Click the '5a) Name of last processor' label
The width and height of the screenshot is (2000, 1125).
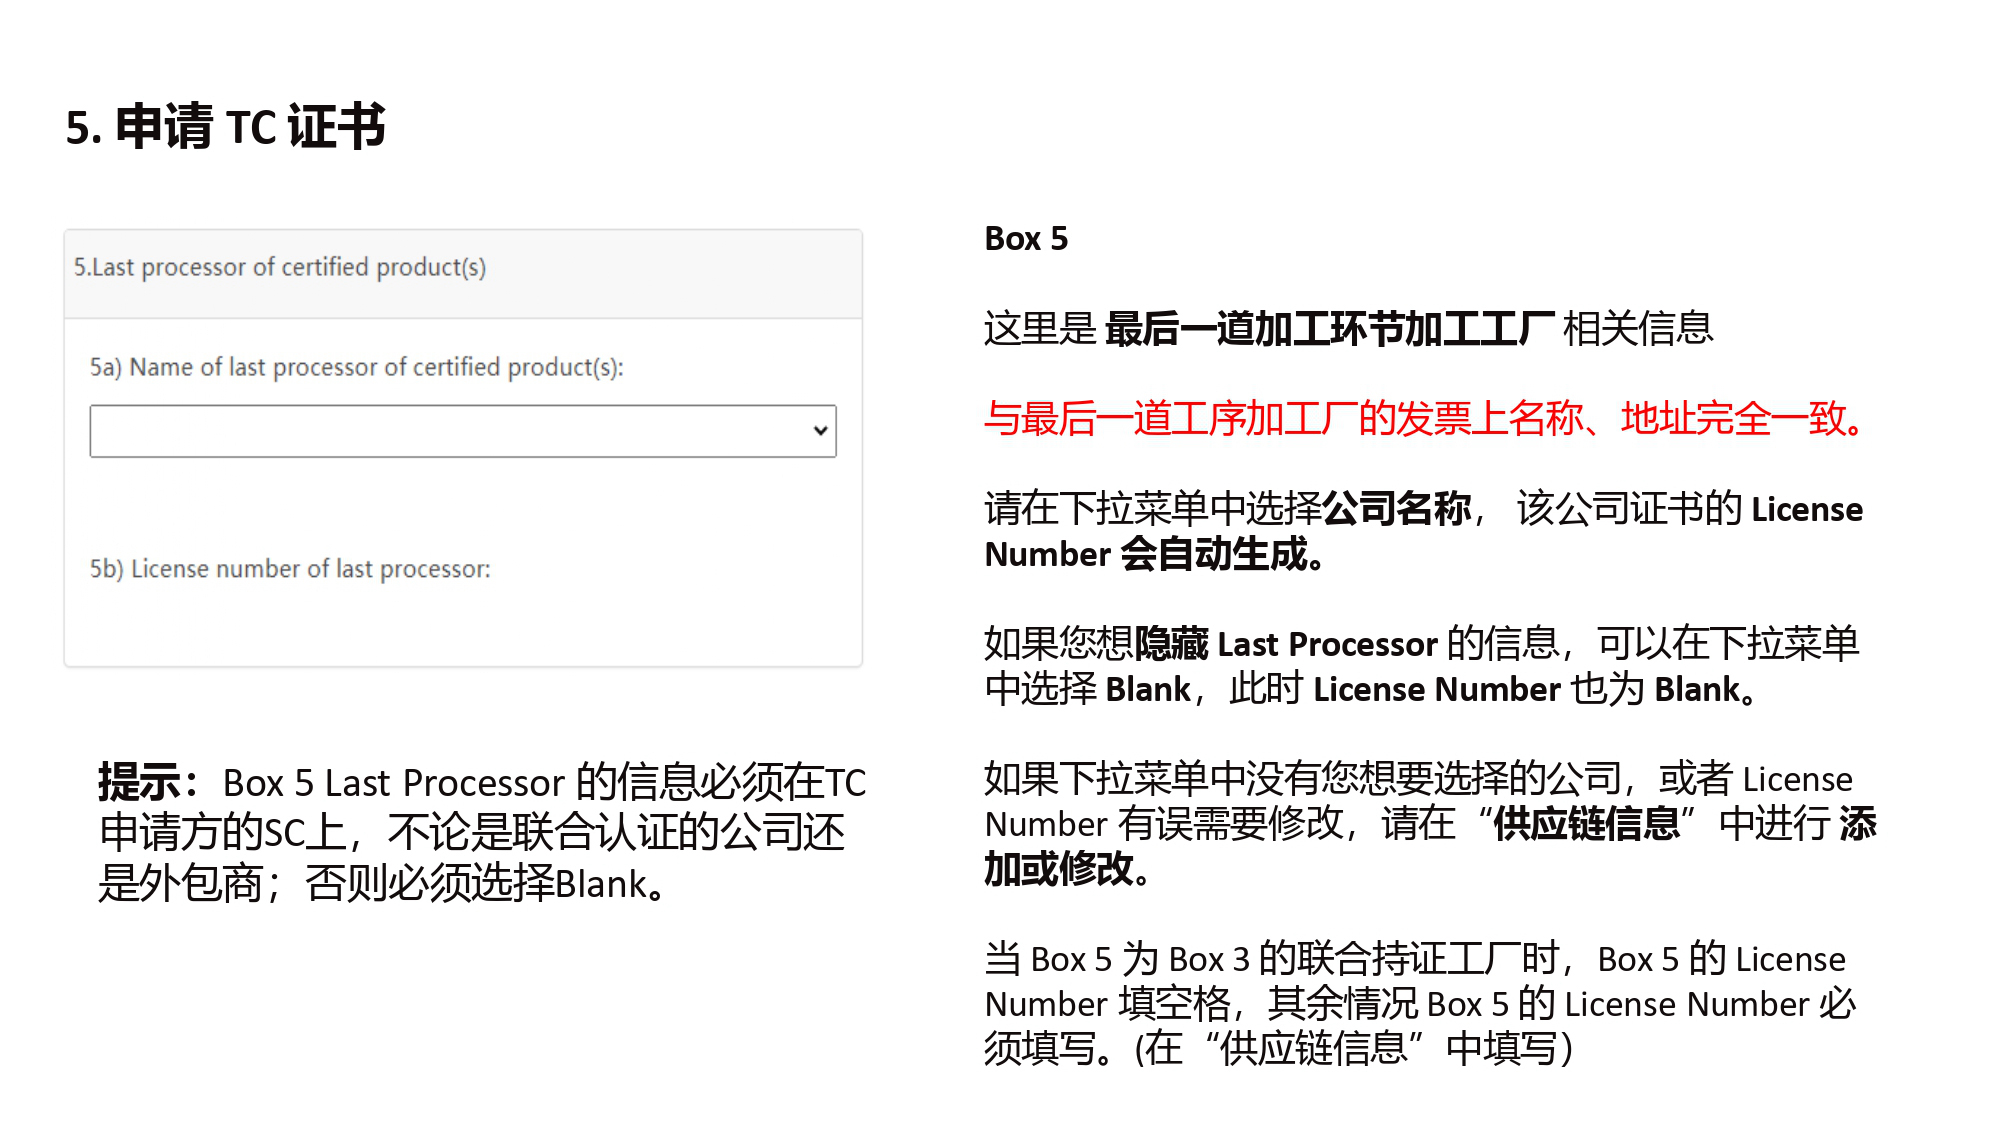tap(356, 367)
